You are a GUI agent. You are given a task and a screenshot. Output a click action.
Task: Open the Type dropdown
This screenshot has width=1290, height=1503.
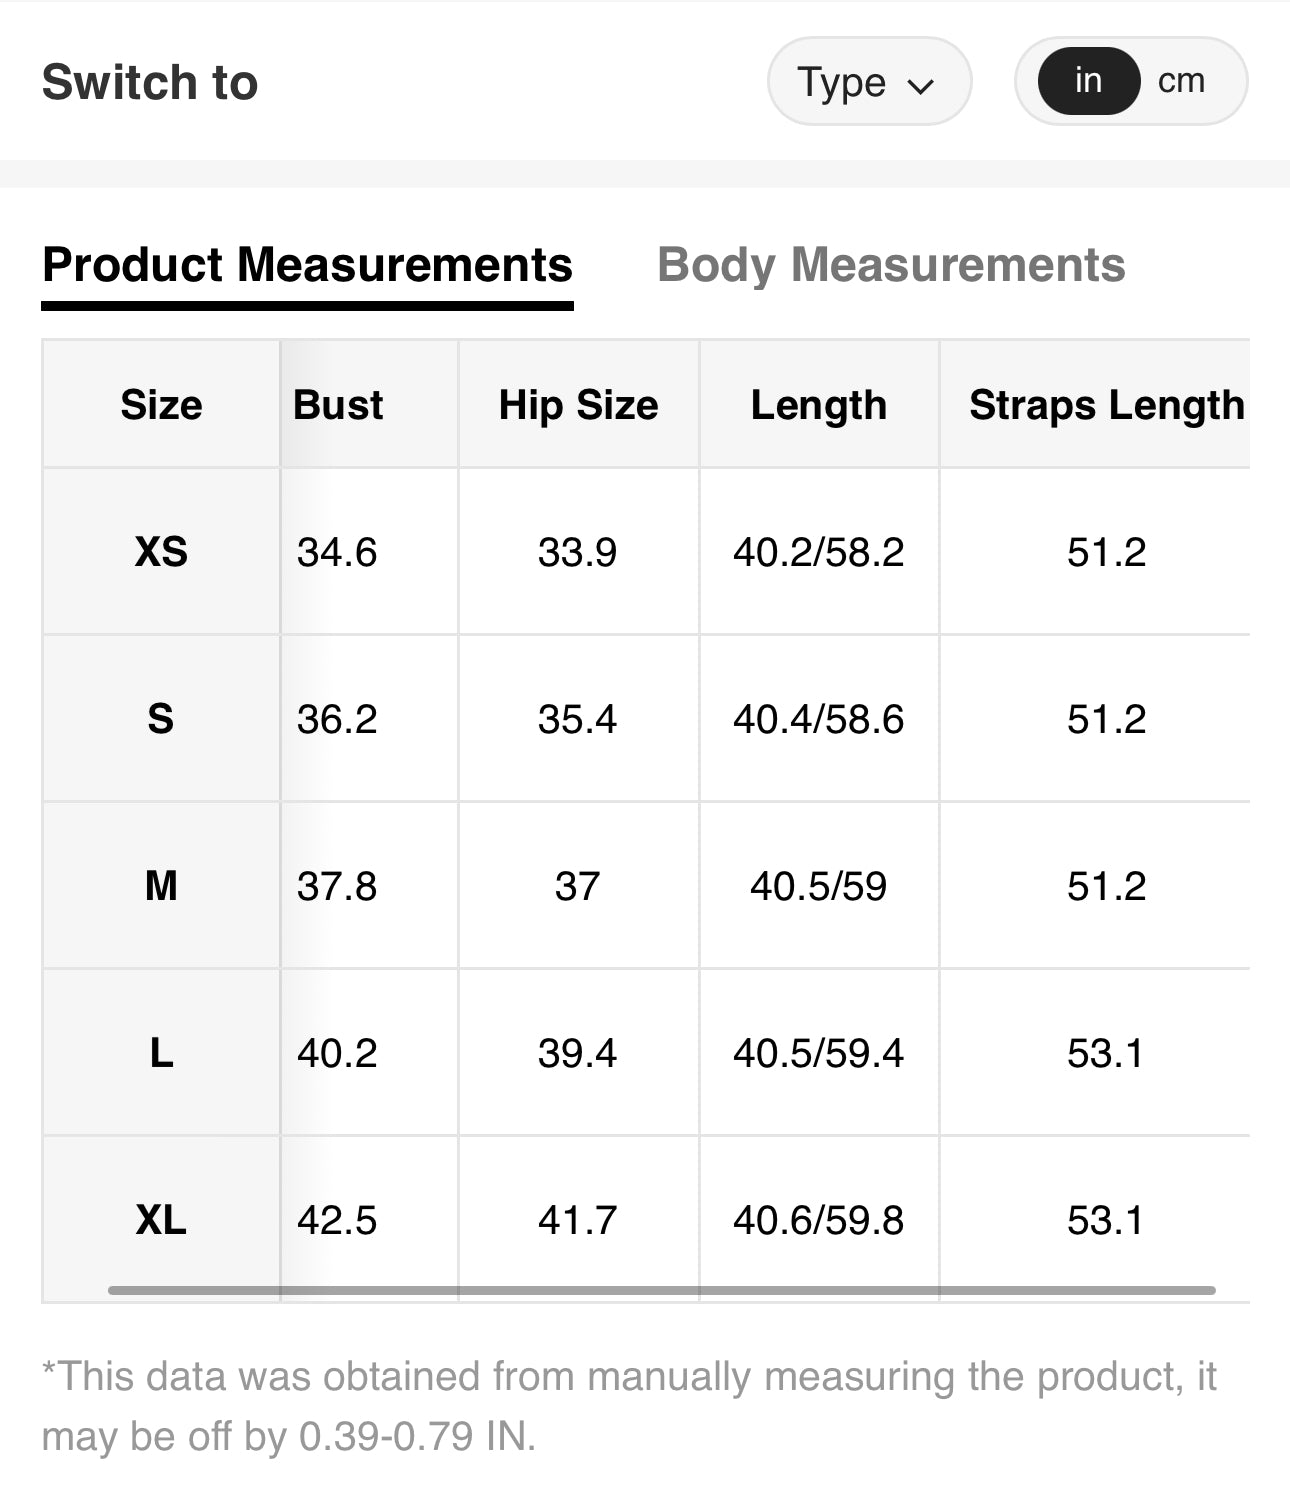tap(867, 82)
